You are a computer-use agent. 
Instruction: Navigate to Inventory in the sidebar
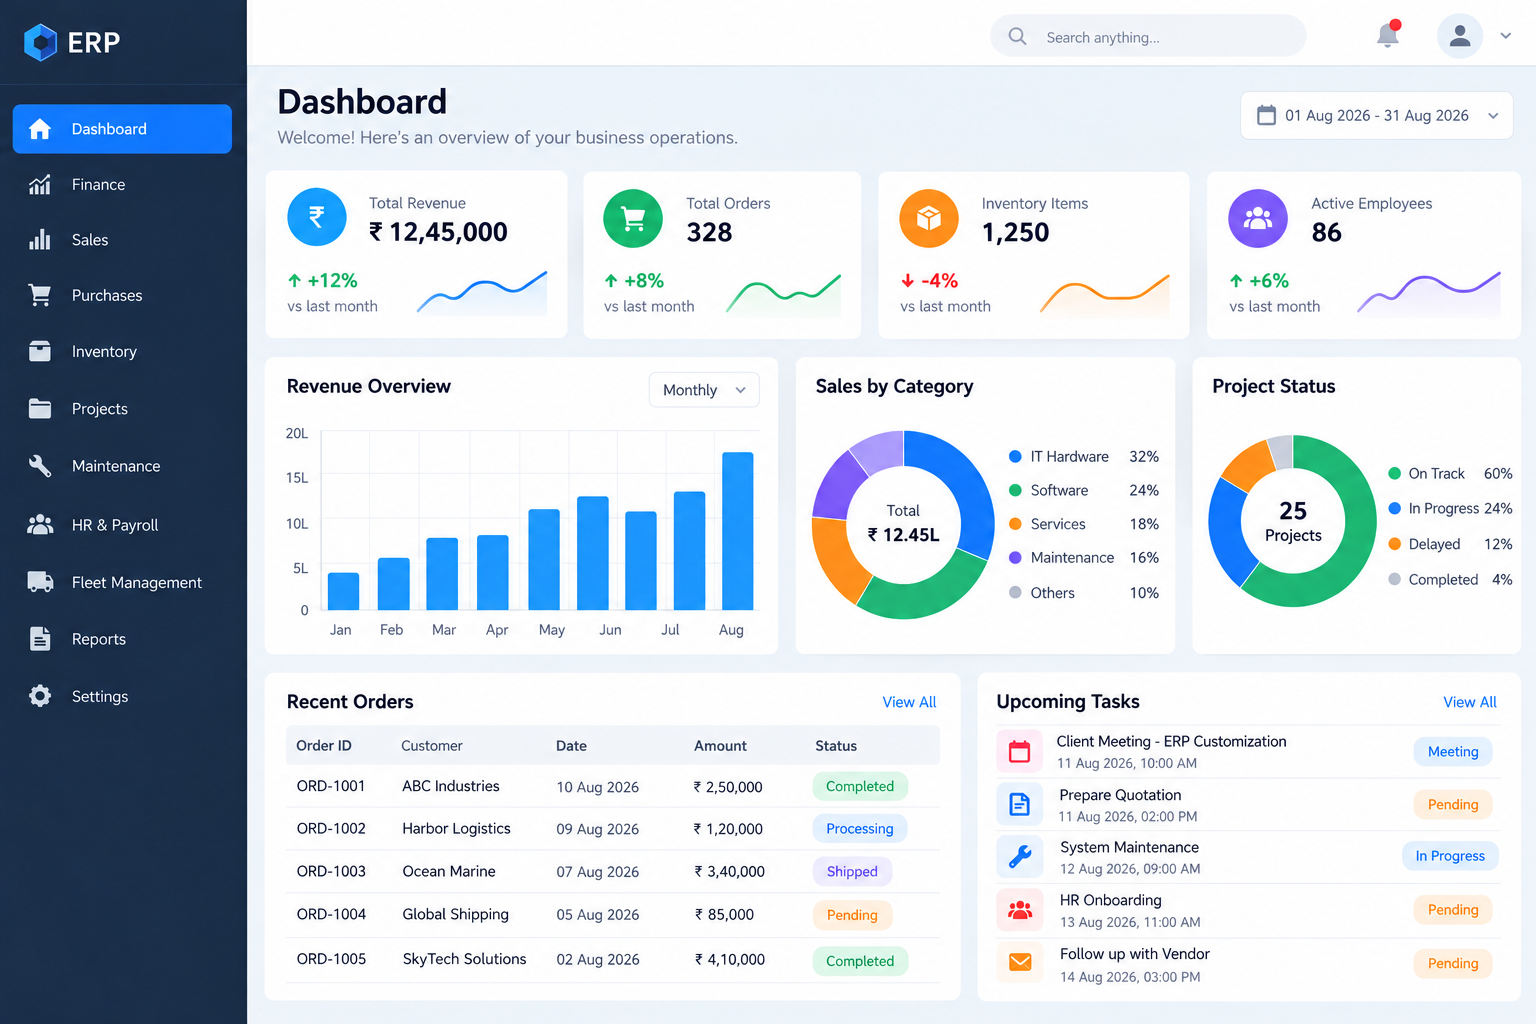(x=122, y=352)
